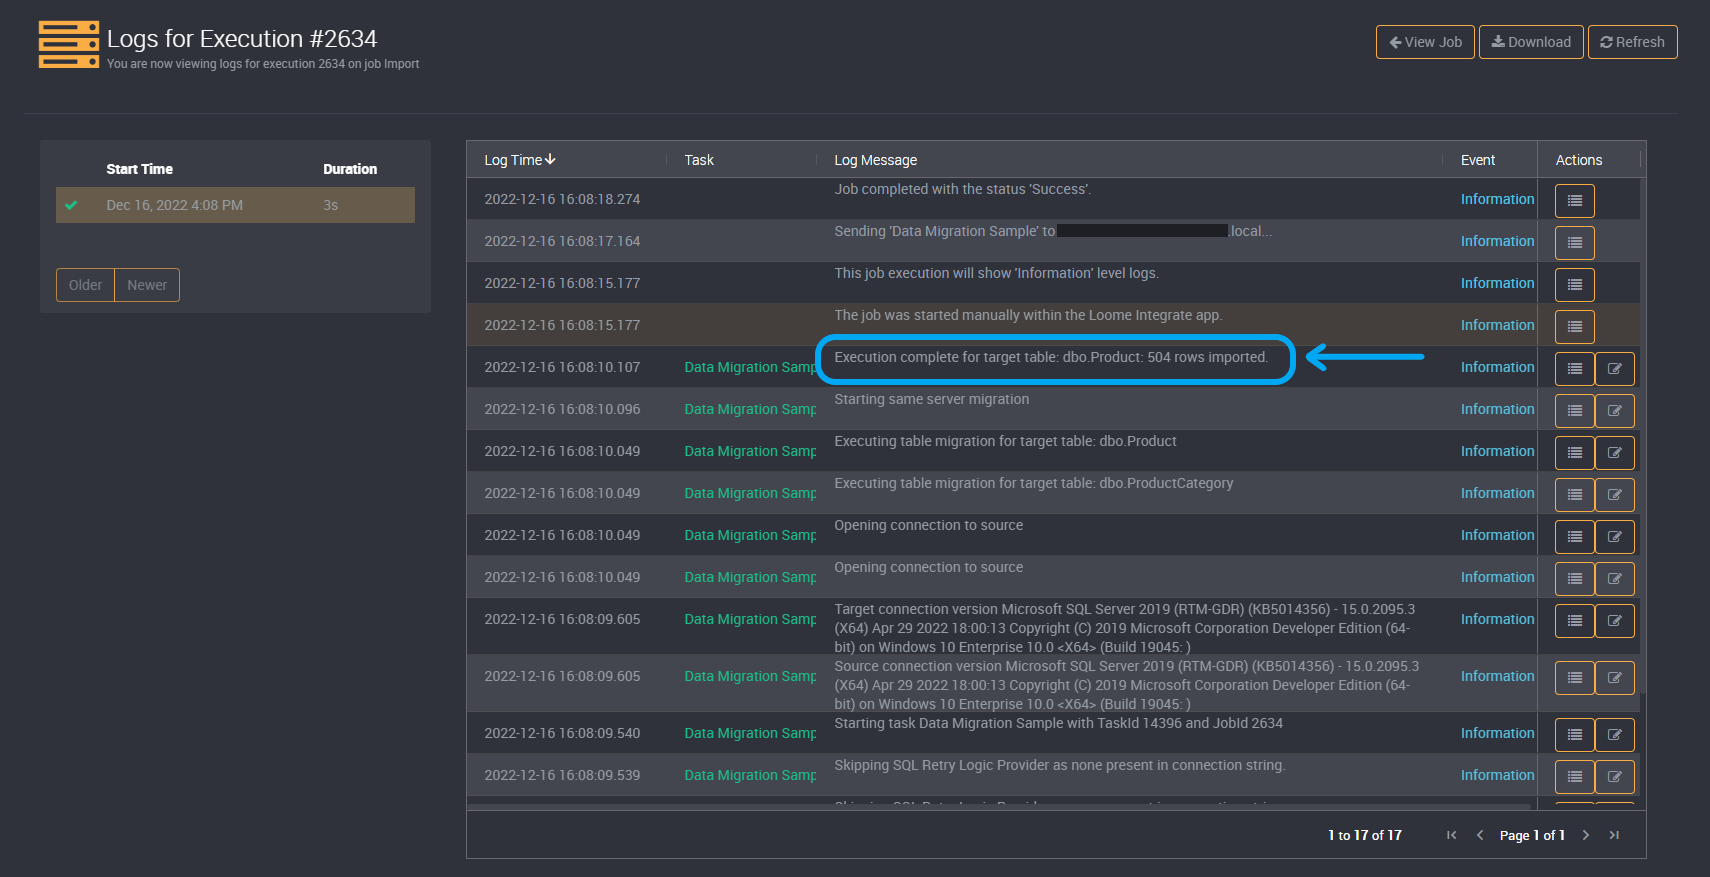Click Information event for 'Job completed' row
The height and width of the screenshot is (877, 1710).
[1497, 199]
